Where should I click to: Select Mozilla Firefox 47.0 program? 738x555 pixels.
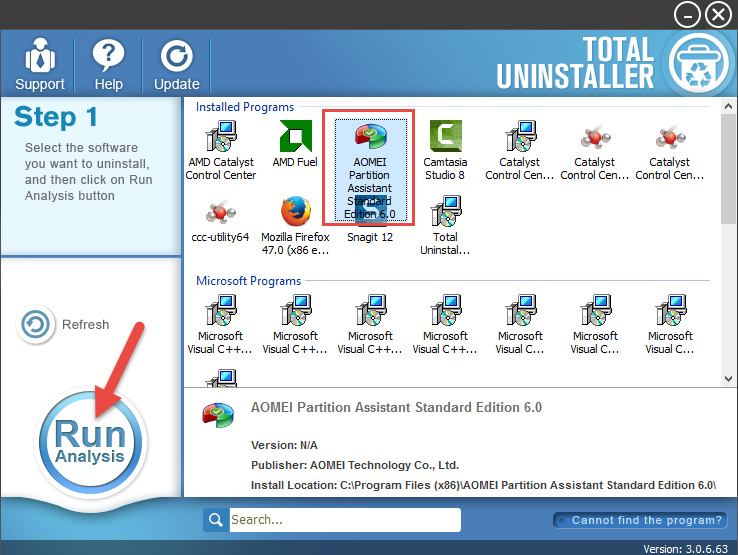tap(295, 226)
